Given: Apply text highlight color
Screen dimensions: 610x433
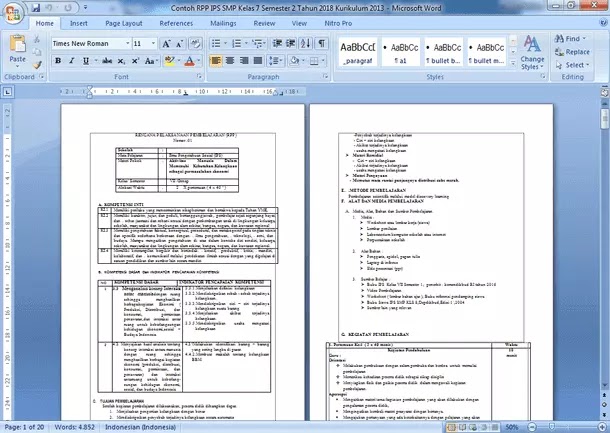Looking at the screenshot, I should 170,61.
